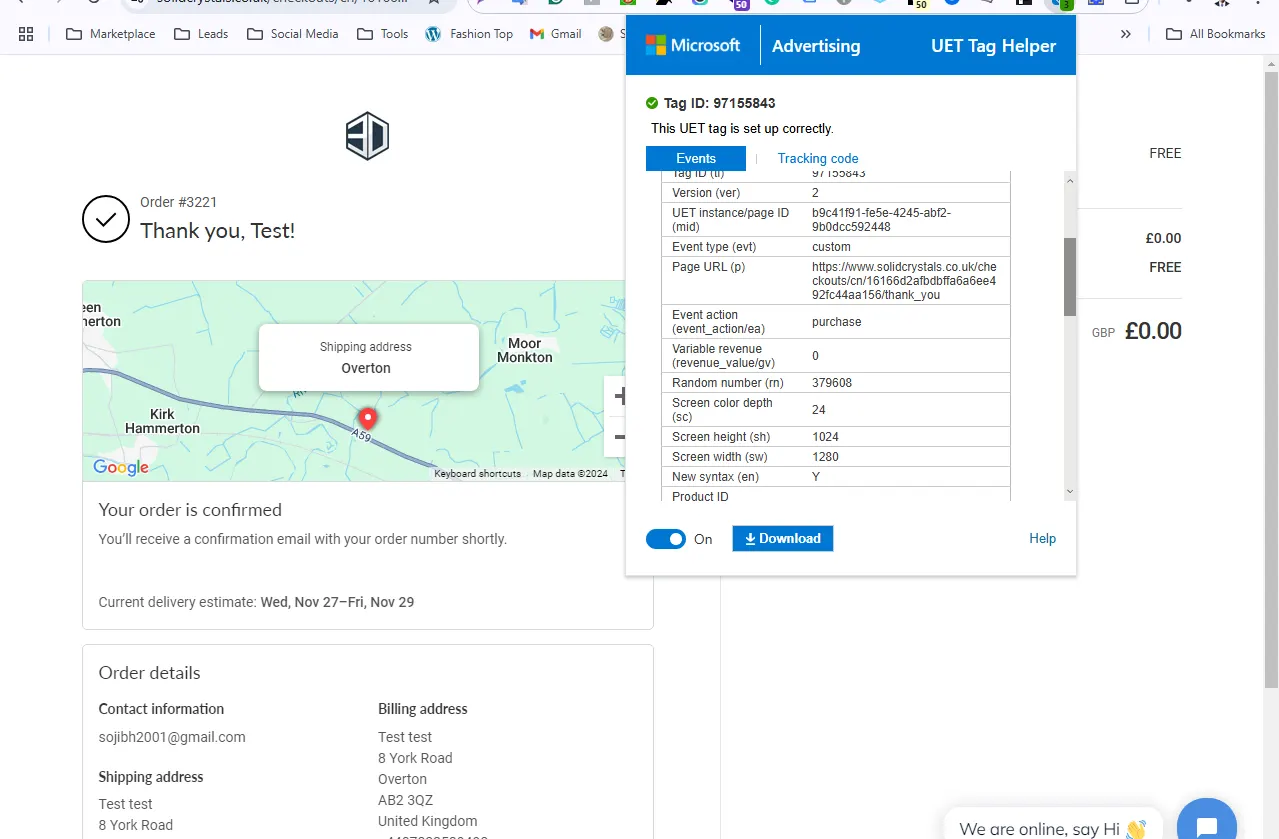Click the Shipping address Overton map card
This screenshot has width=1279, height=839.
pos(369,357)
